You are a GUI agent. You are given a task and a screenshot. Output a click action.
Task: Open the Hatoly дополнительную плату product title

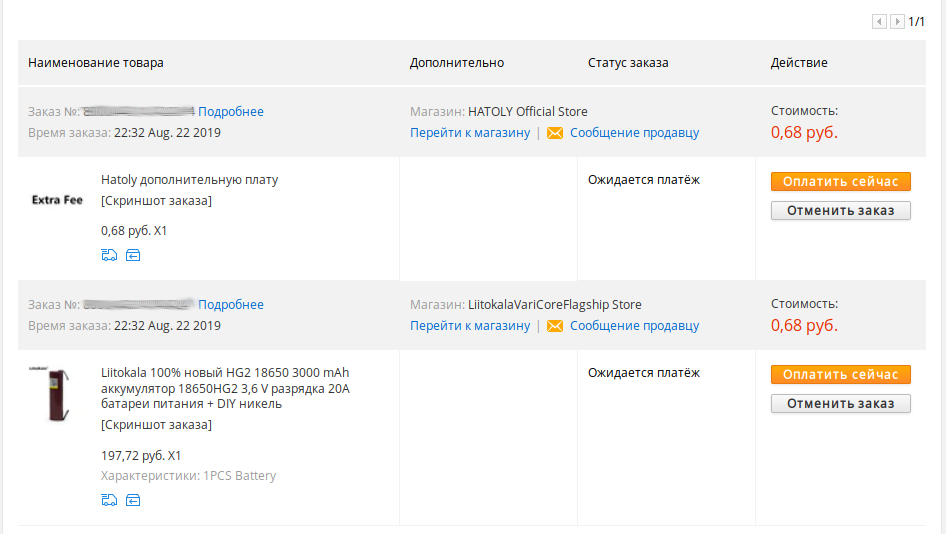coord(189,180)
